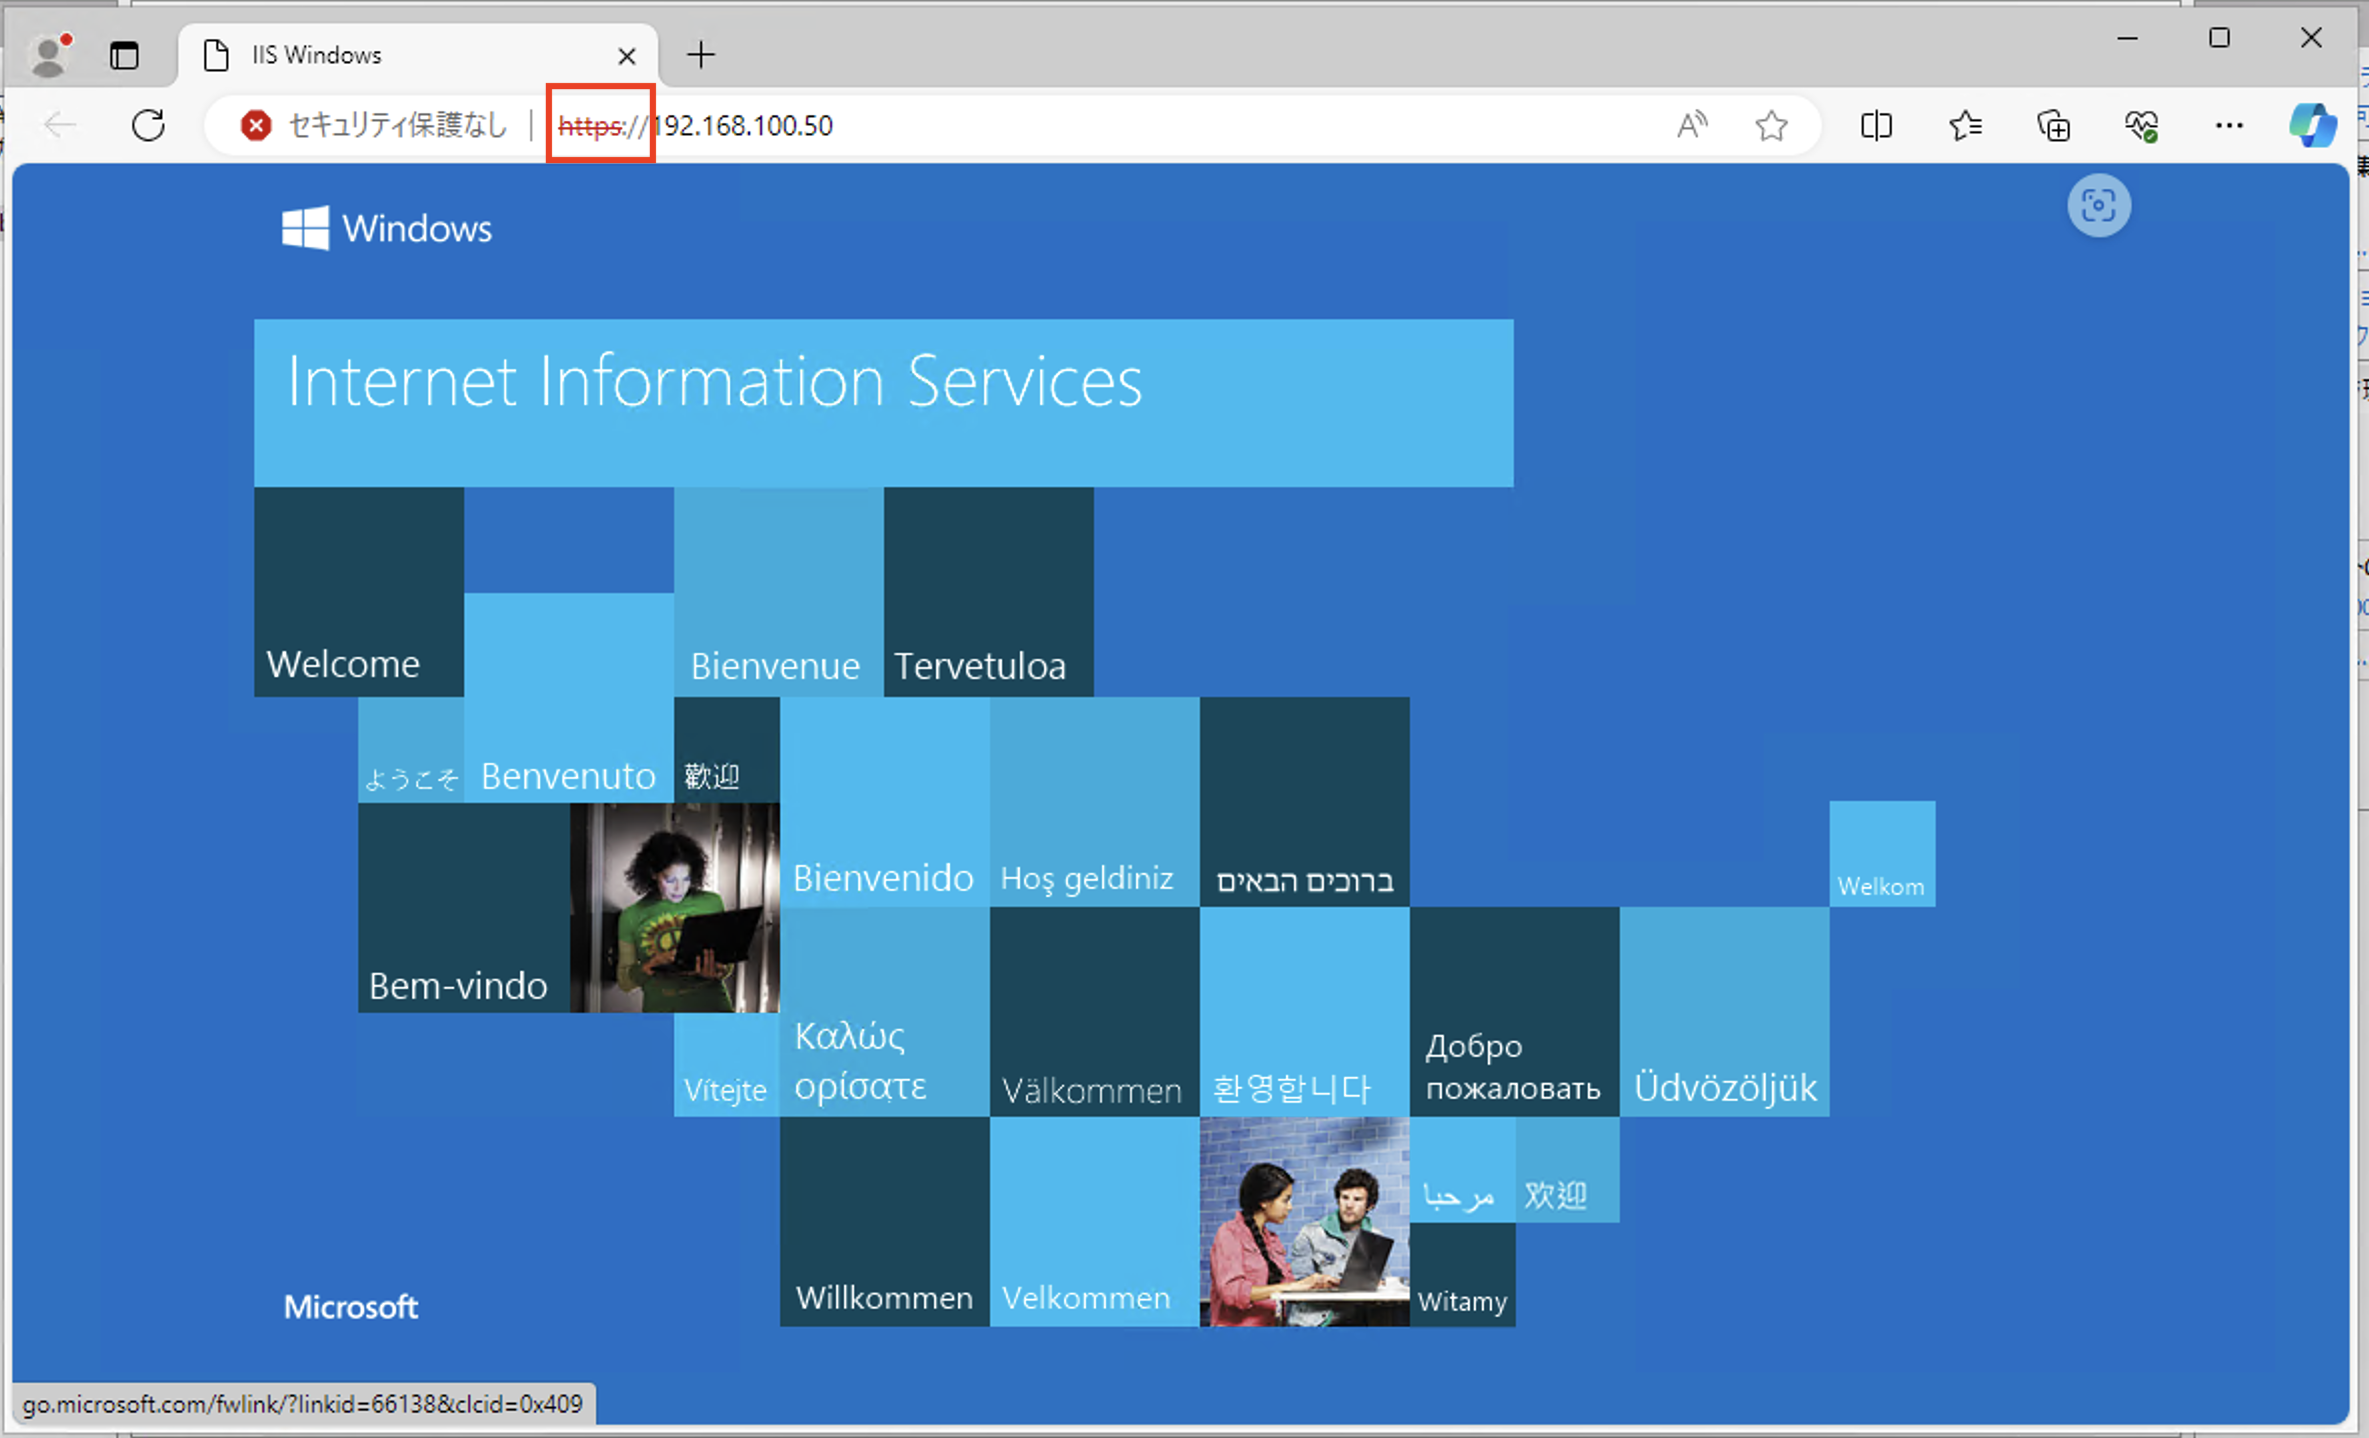Viewport: 2369px width, 1438px height.
Task: Click the Üdvözöljük tile
Action: [x=1725, y=1012]
